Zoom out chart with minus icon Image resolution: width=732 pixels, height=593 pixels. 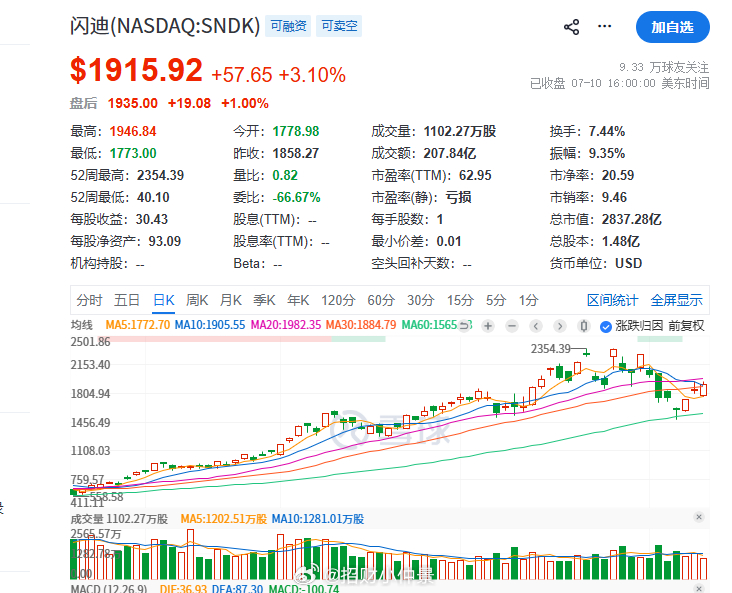point(512,326)
